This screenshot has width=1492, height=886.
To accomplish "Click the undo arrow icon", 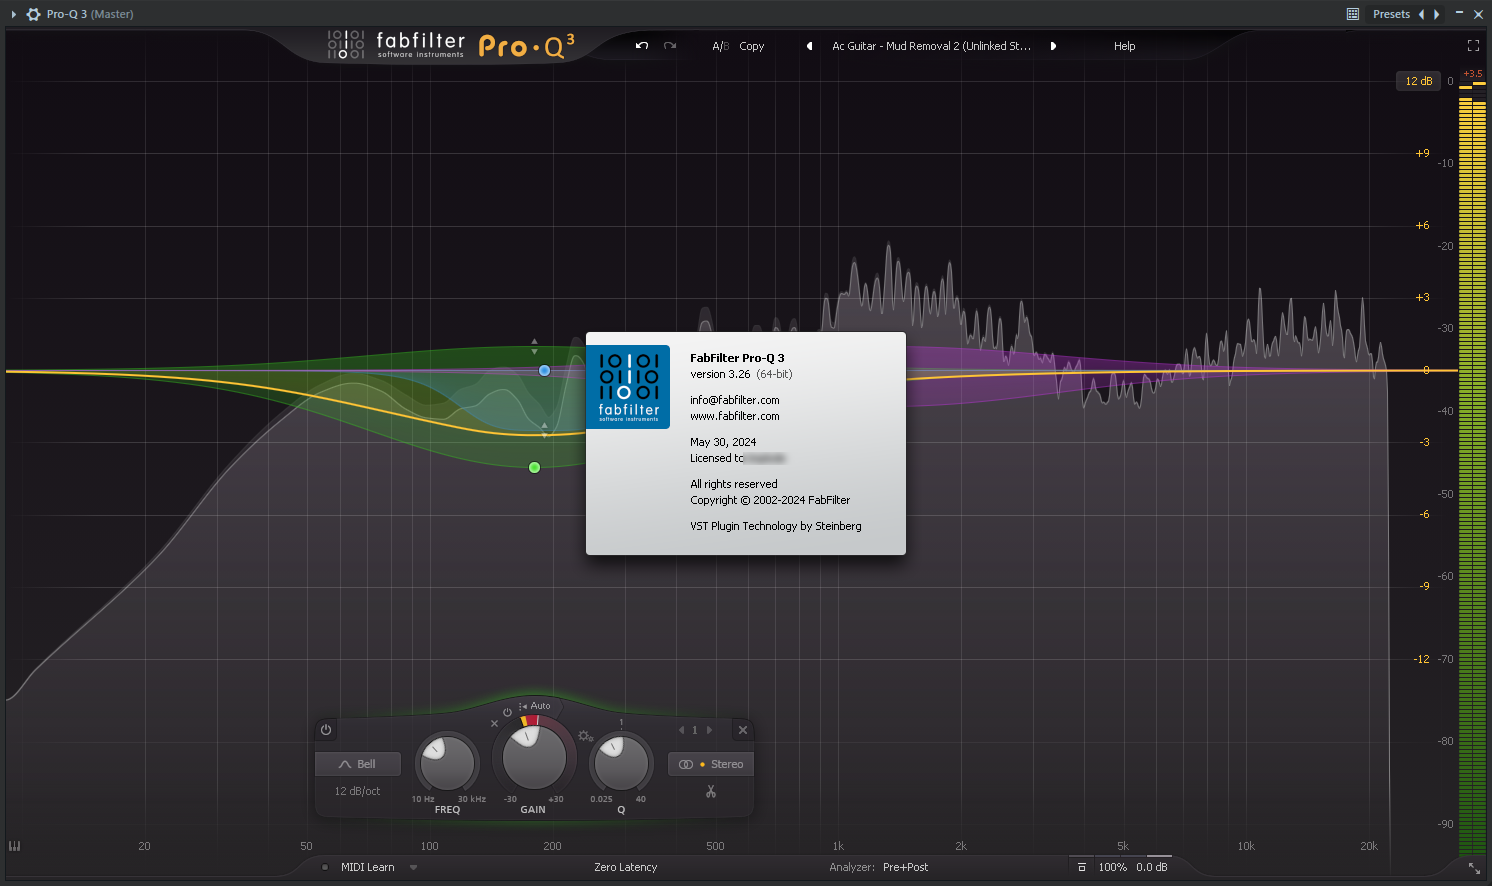I will (x=642, y=46).
